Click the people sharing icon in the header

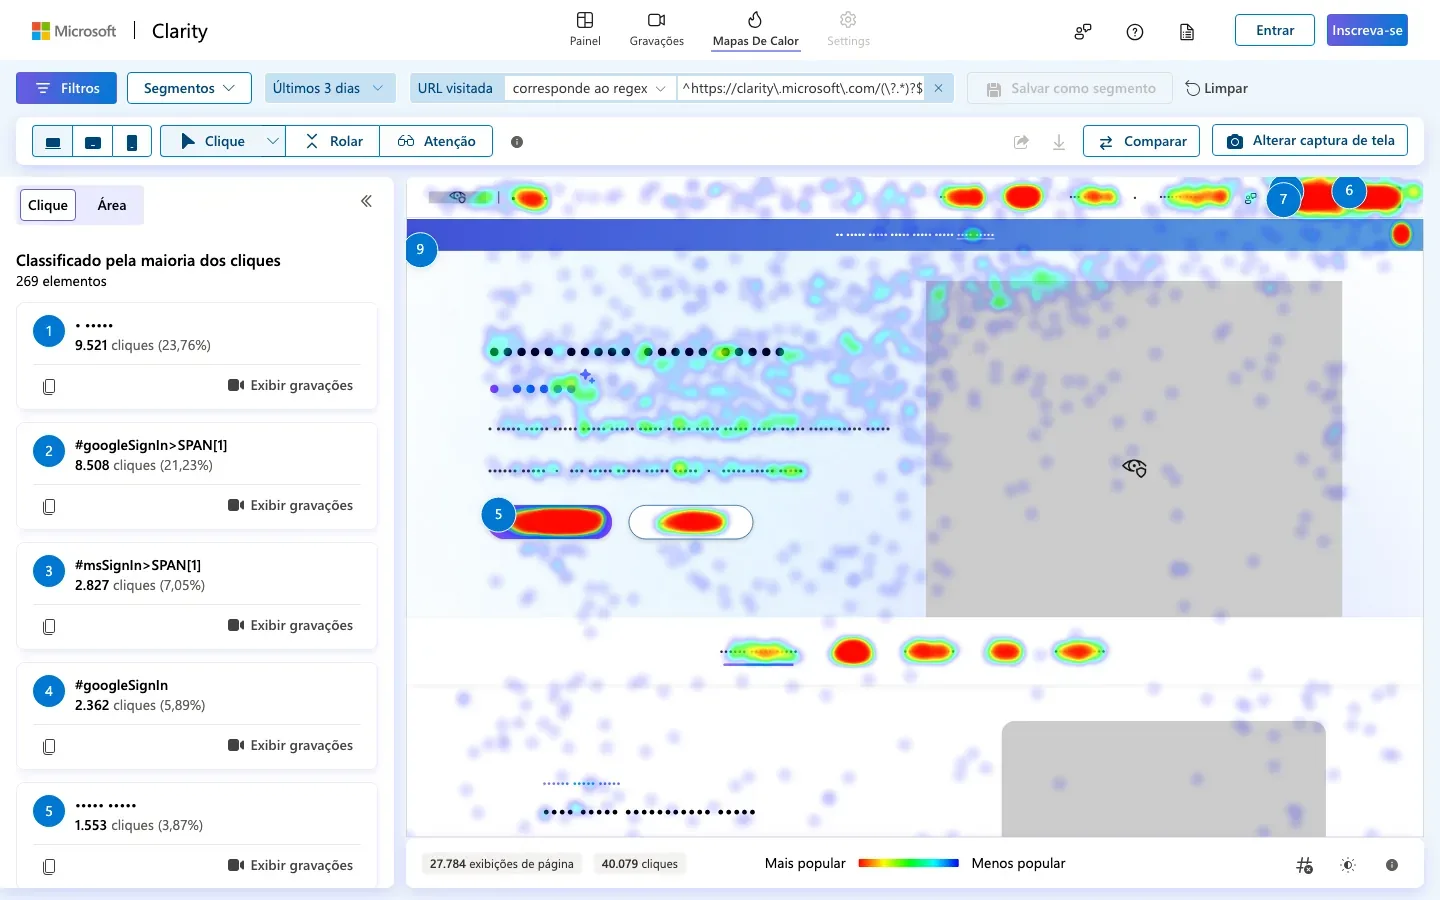pyautogui.click(x=1083, y=32)
